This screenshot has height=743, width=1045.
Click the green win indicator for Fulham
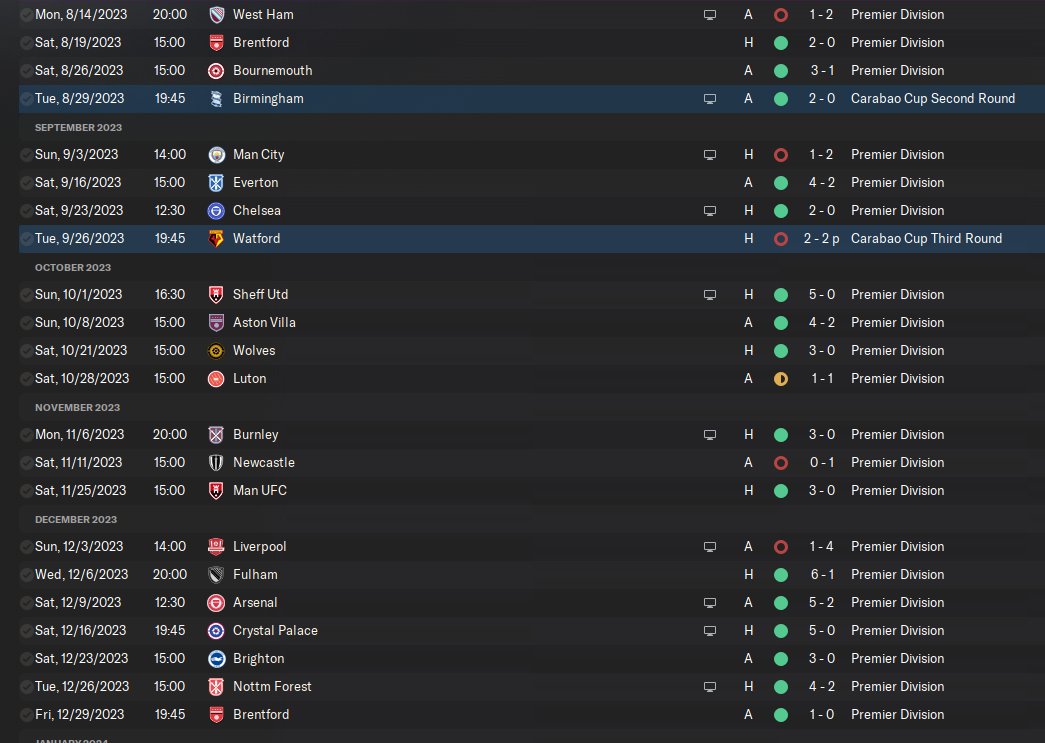pyautogui.click(x=781, y=575)
